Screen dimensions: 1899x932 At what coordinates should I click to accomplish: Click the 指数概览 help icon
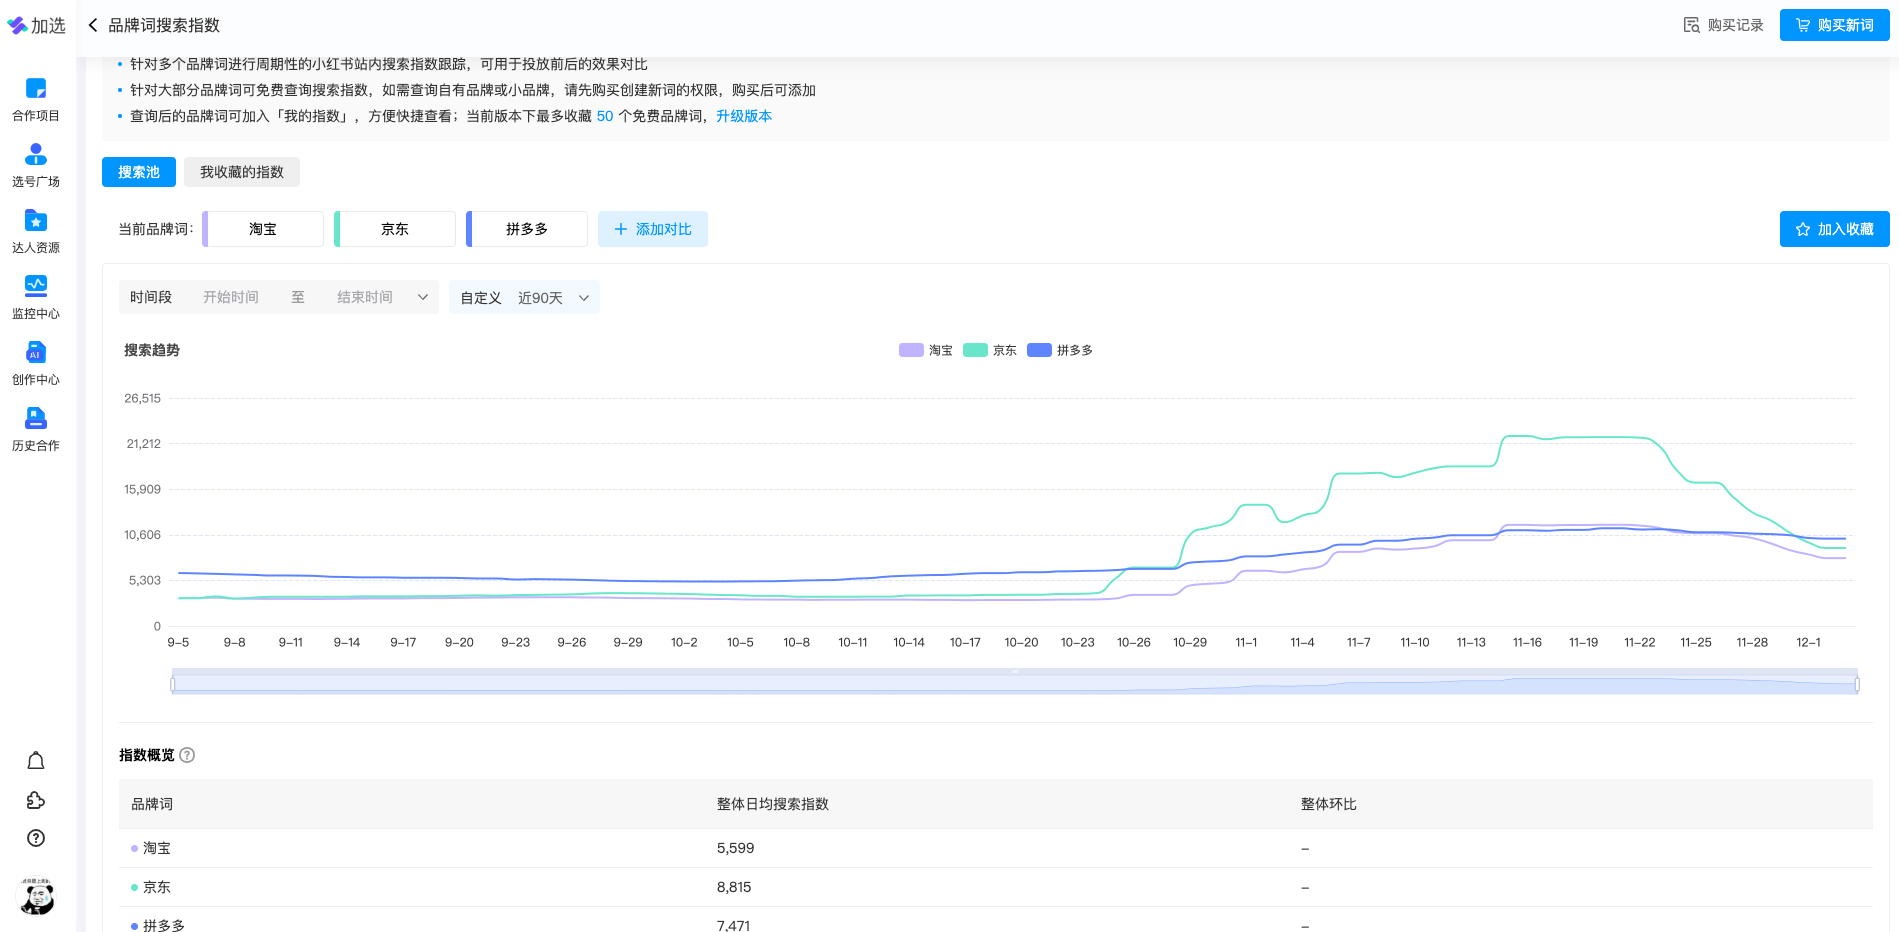pos(187,755)
